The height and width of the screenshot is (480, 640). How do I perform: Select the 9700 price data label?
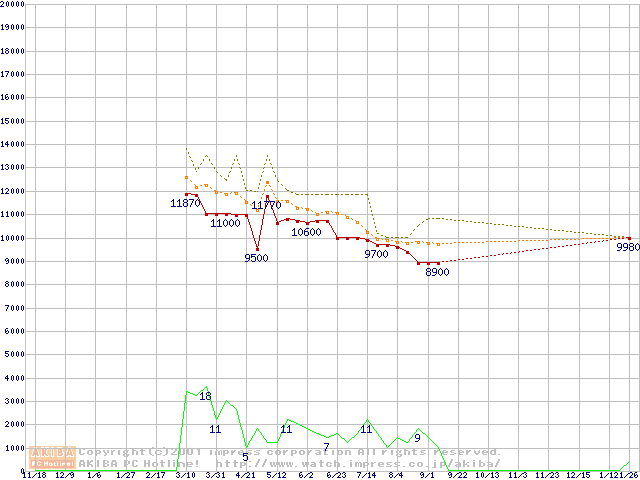click(x=376, y=254)
